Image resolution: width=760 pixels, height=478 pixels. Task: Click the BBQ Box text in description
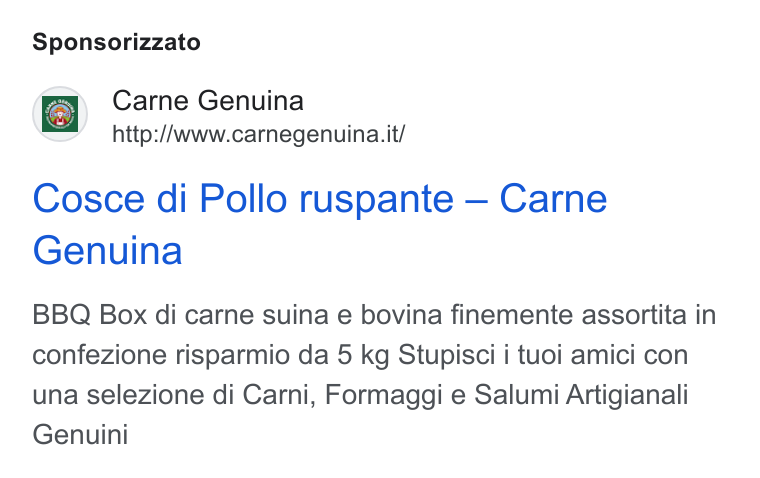pyautogui.click(x=90, y=315)
